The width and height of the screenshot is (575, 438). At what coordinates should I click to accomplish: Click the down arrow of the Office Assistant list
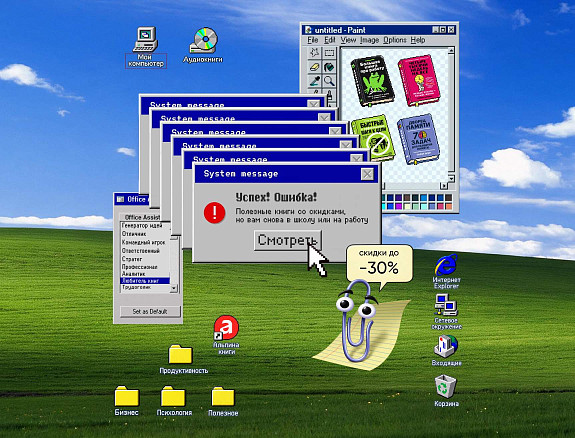click(174, 288)
